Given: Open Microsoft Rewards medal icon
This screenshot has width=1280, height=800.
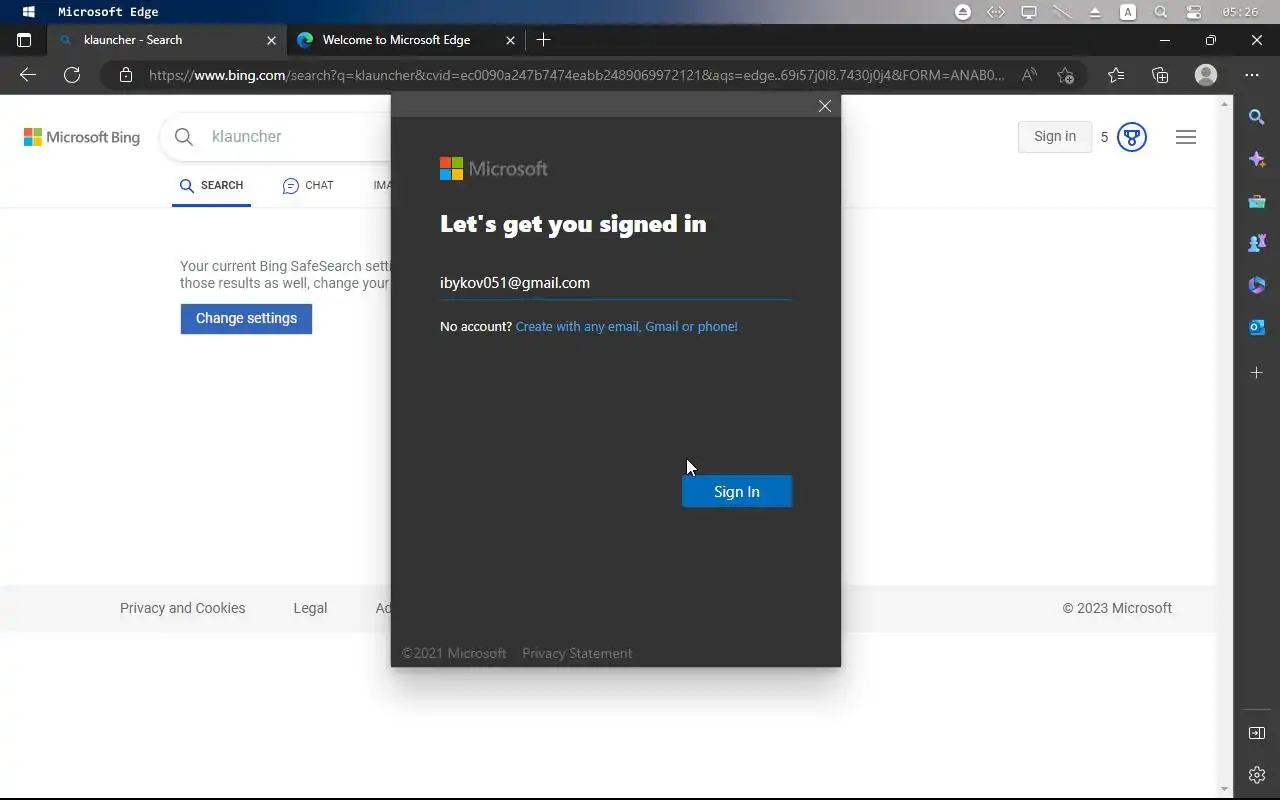Looking at the screenshot, I should (1131, 137).
